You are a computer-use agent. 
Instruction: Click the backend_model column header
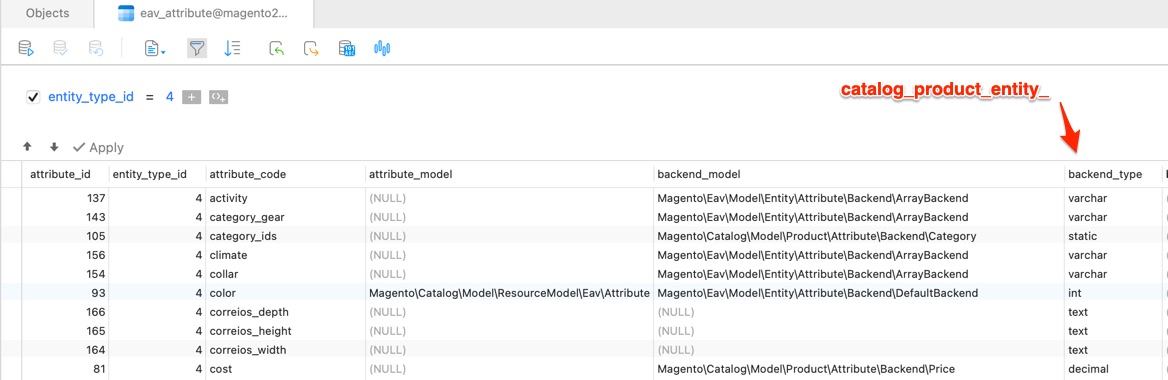tap(859, 174)
